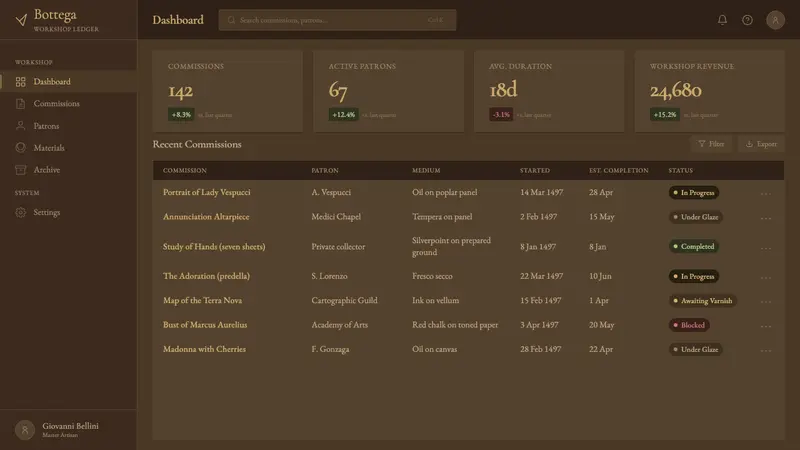This screenshot has height=450, width=800.
Task: Open Commissions section
Action: (68, 104)
